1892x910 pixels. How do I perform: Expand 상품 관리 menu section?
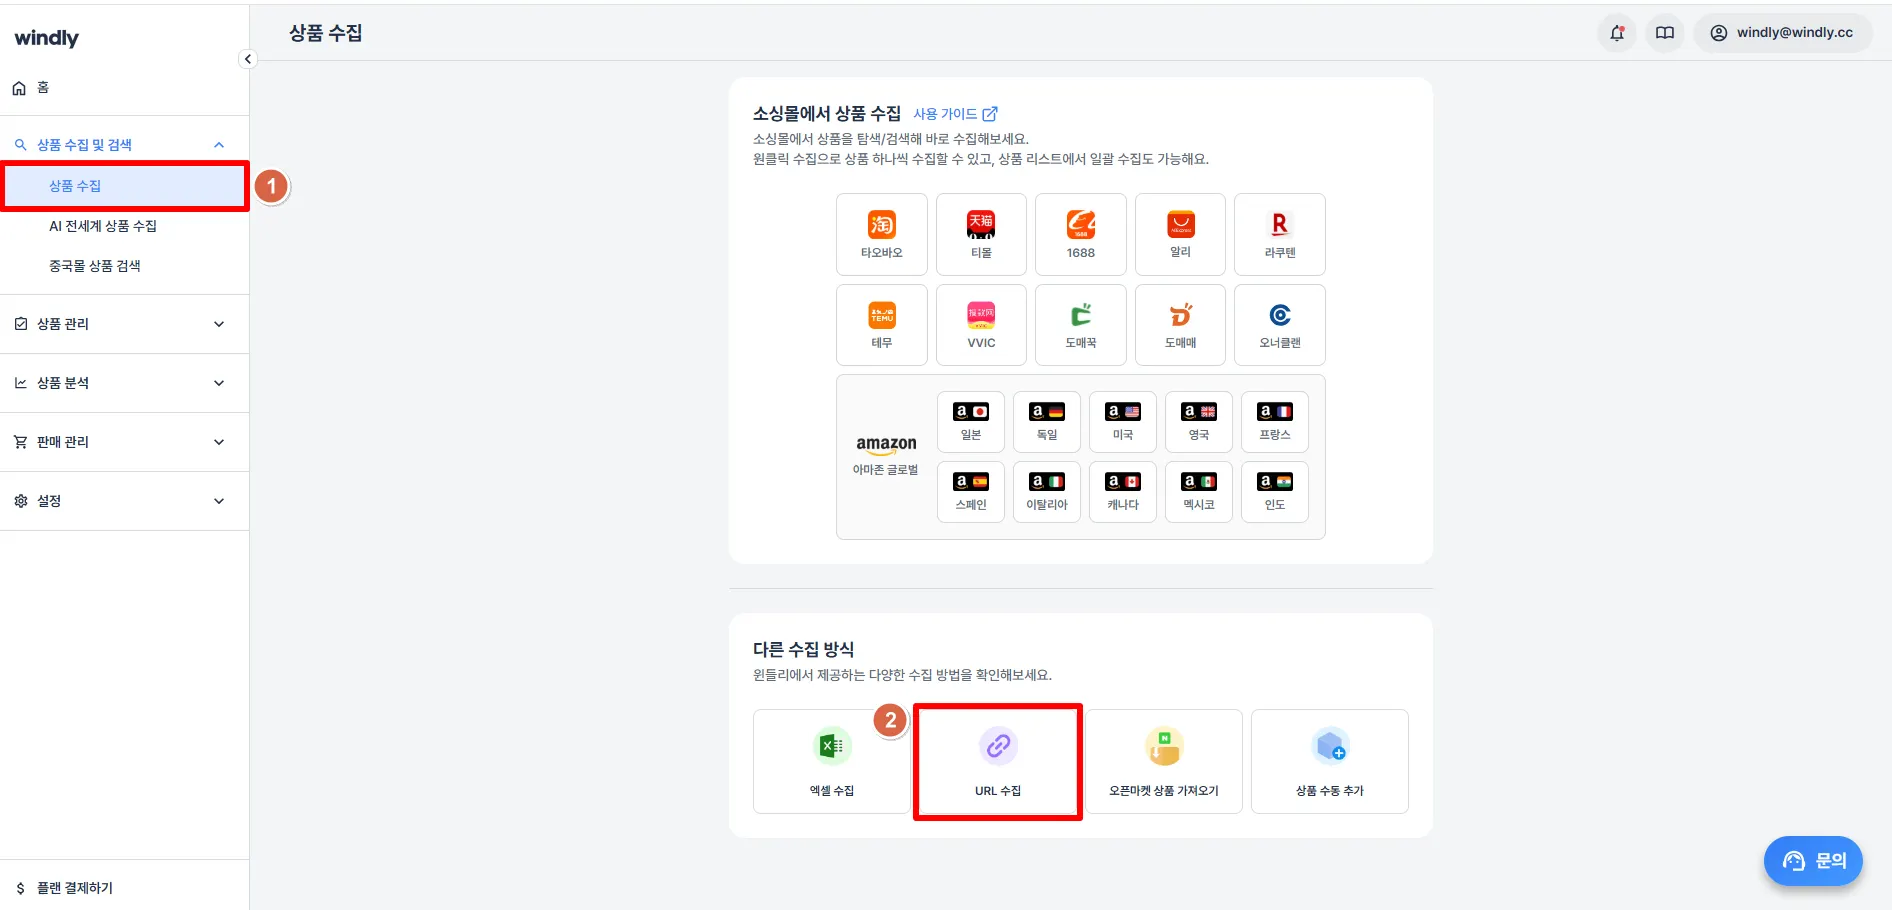[124, 324]
